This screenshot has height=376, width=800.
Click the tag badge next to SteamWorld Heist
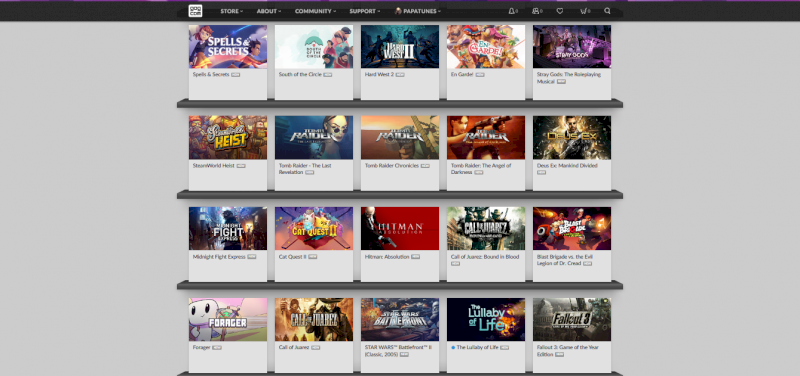241,166
